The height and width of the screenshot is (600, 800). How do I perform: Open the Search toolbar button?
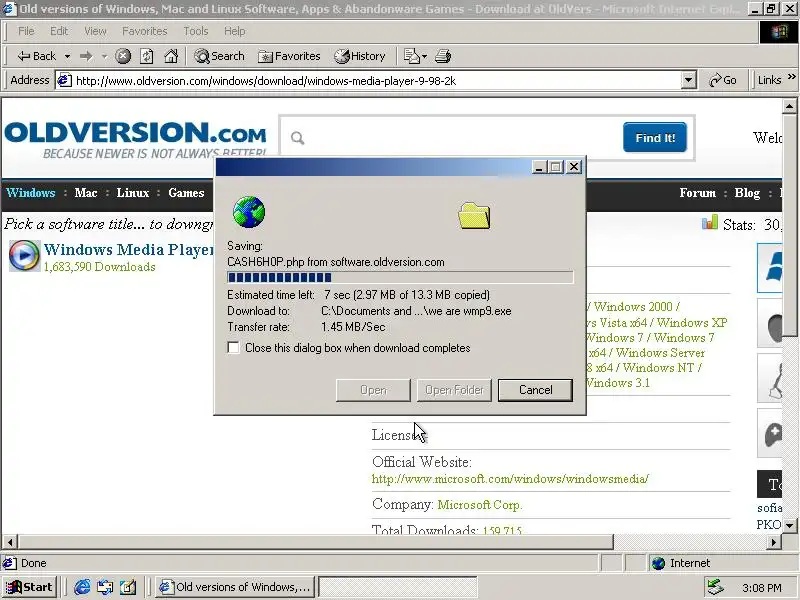click(x=219, y=56)
